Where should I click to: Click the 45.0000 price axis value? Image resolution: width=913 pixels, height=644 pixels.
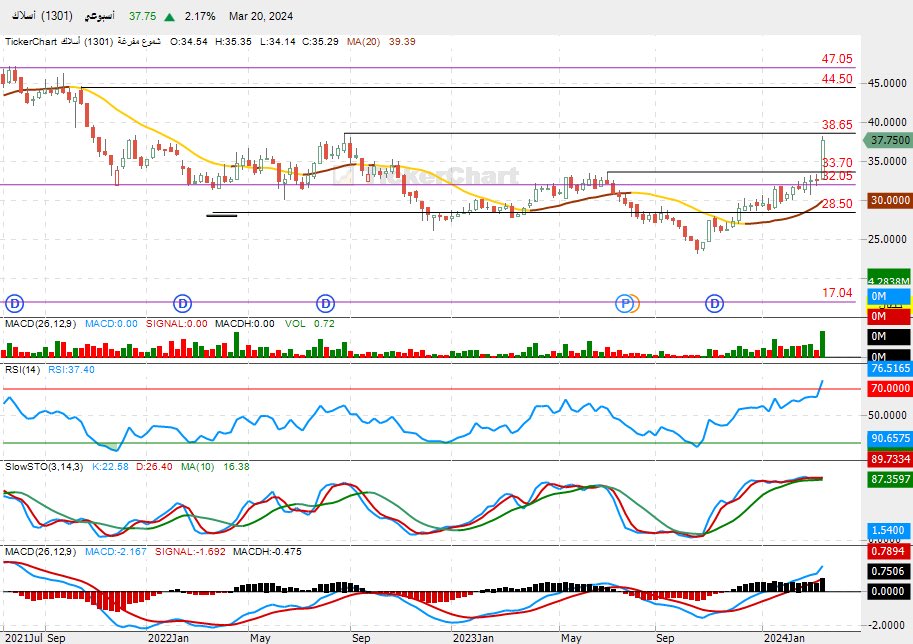click(887, 83)
